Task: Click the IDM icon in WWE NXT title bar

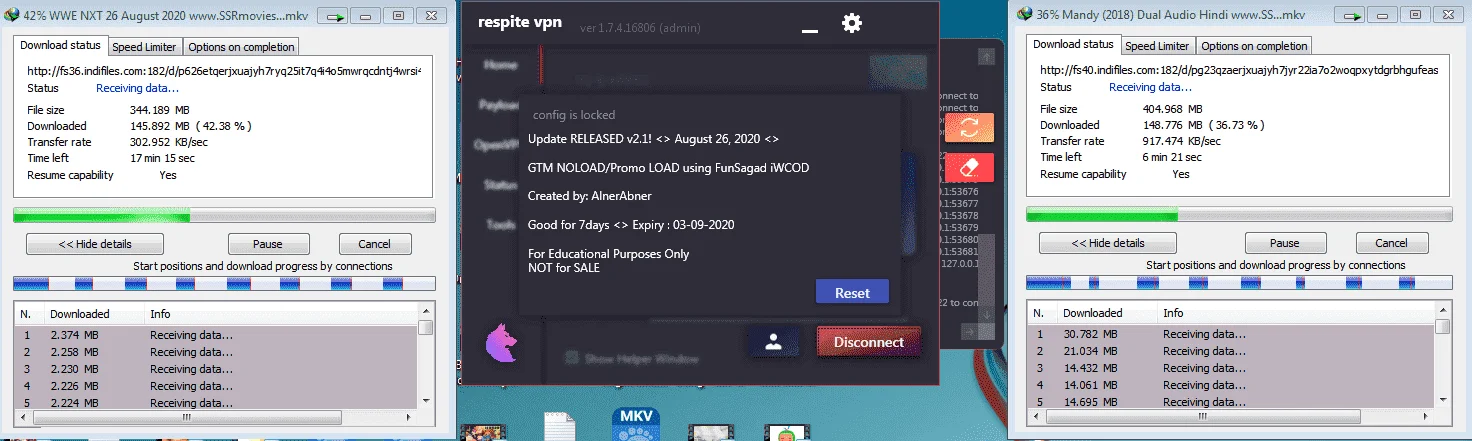Action: tap(12, 15)
